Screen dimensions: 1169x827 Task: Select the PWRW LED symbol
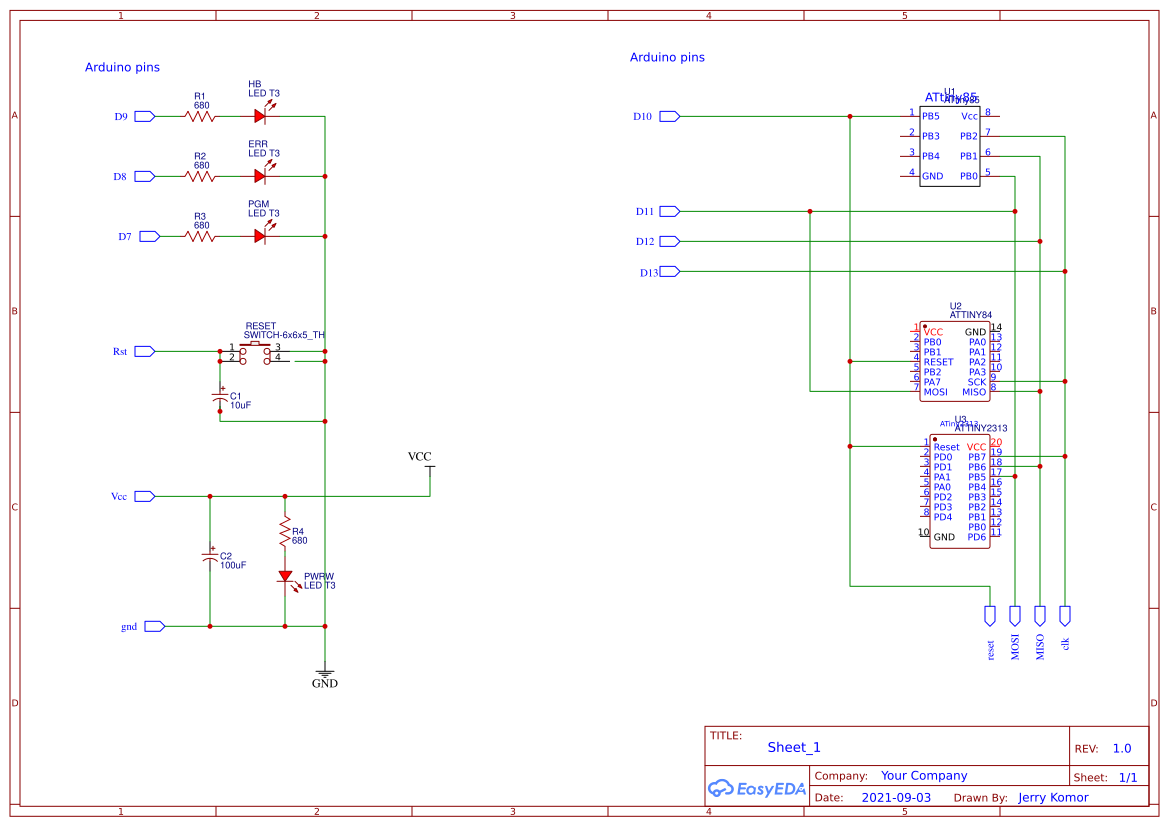288,579
